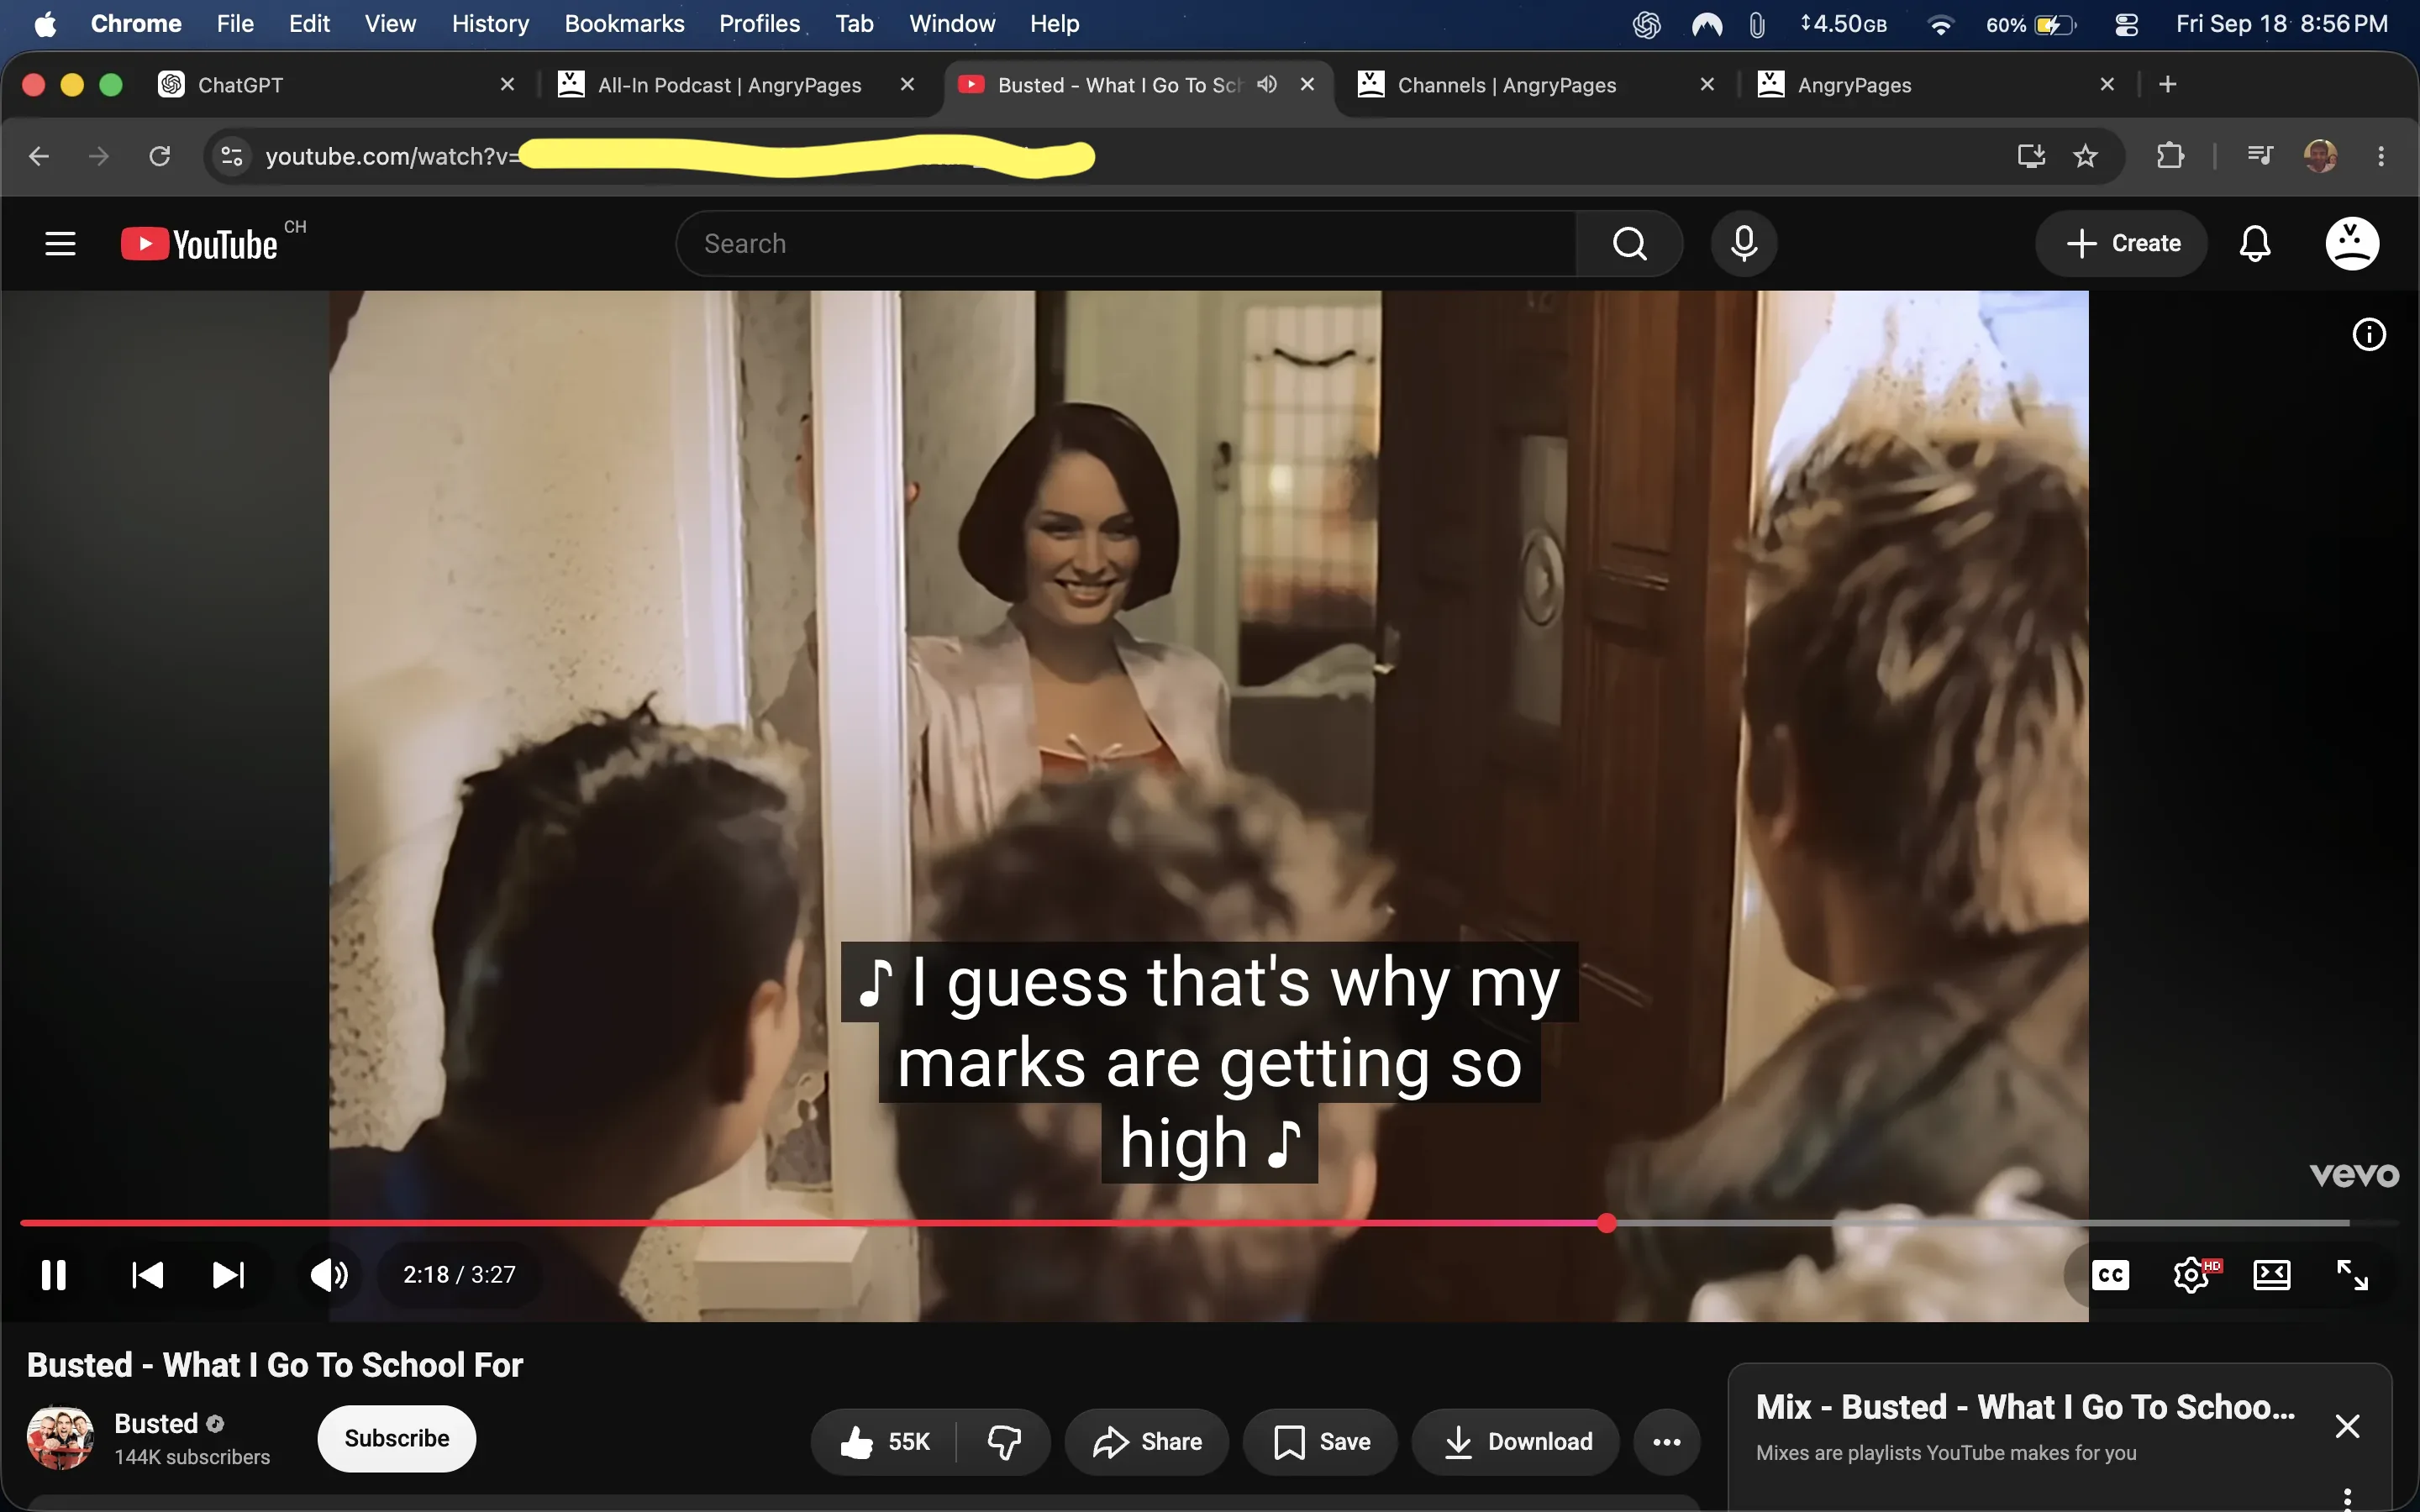Viewport: 2420px width, 1512px height.
Task: Open the Create menu
Action: (x=2121, y=243)
